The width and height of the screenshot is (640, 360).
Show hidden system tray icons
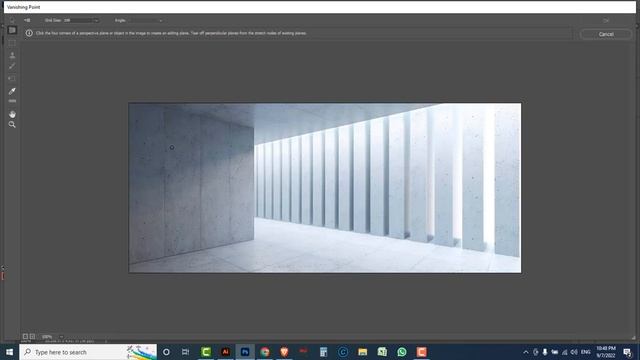pos(526,352)
